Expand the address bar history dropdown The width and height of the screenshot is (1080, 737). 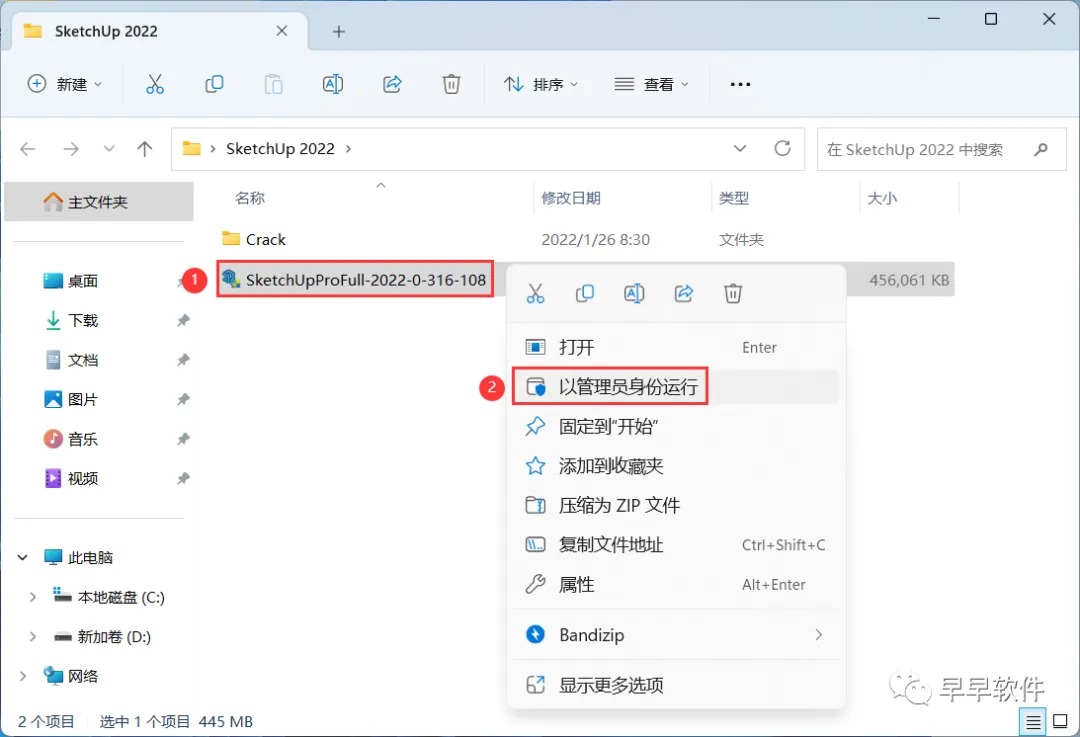coord(740,148)
